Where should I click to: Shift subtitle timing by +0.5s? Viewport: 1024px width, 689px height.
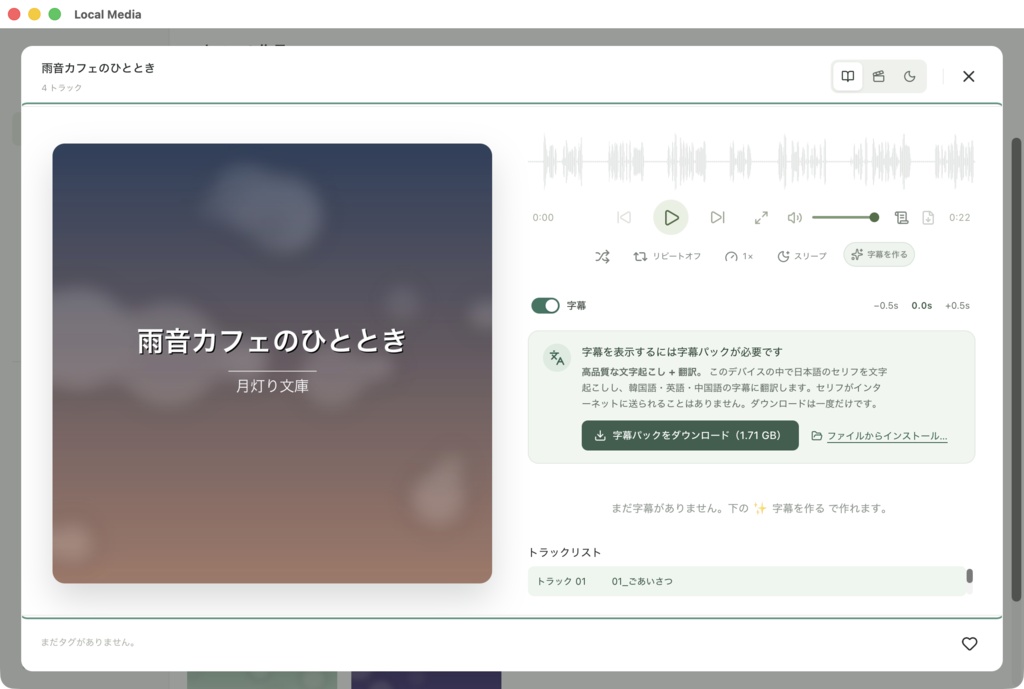point(957,306)
